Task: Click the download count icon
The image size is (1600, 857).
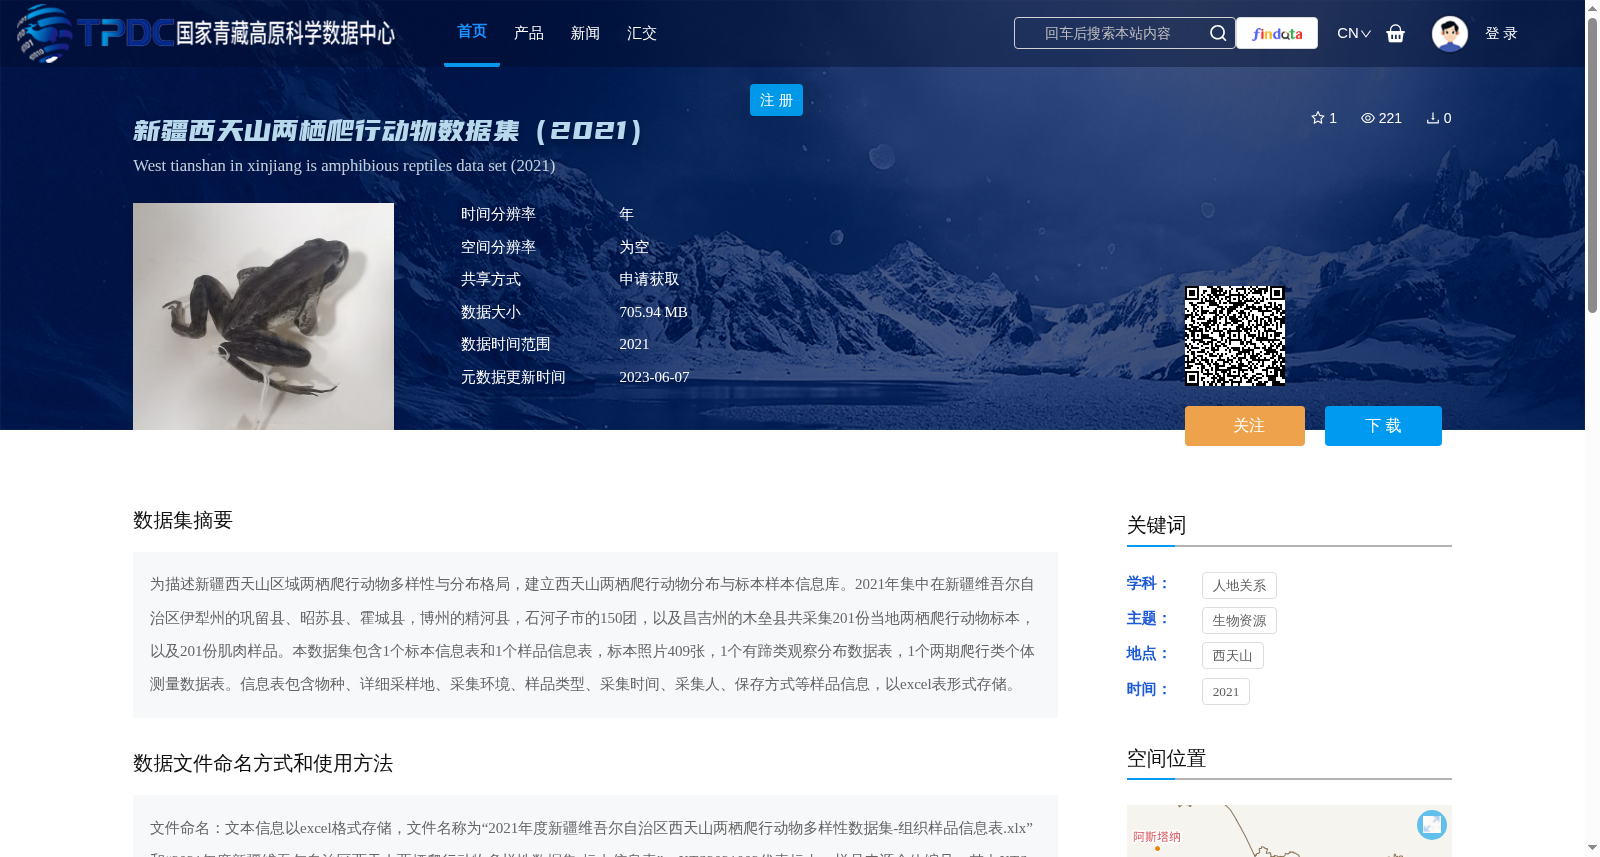Action: click(x=1433, y=118)
